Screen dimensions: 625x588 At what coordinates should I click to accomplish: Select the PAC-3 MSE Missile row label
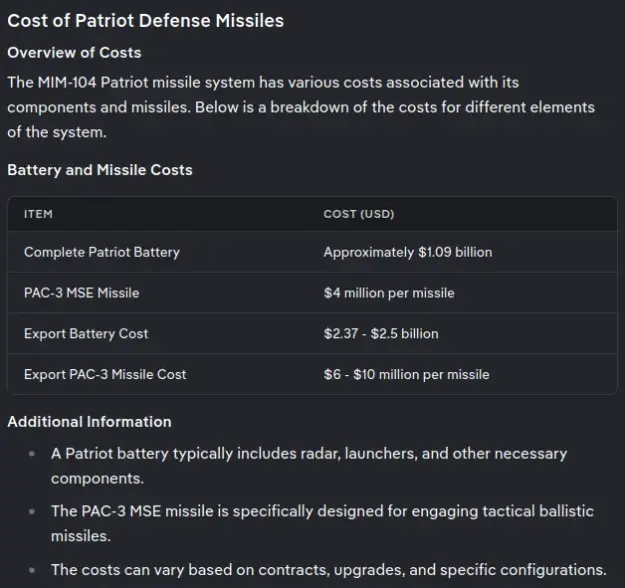click(x=81, y=293)
